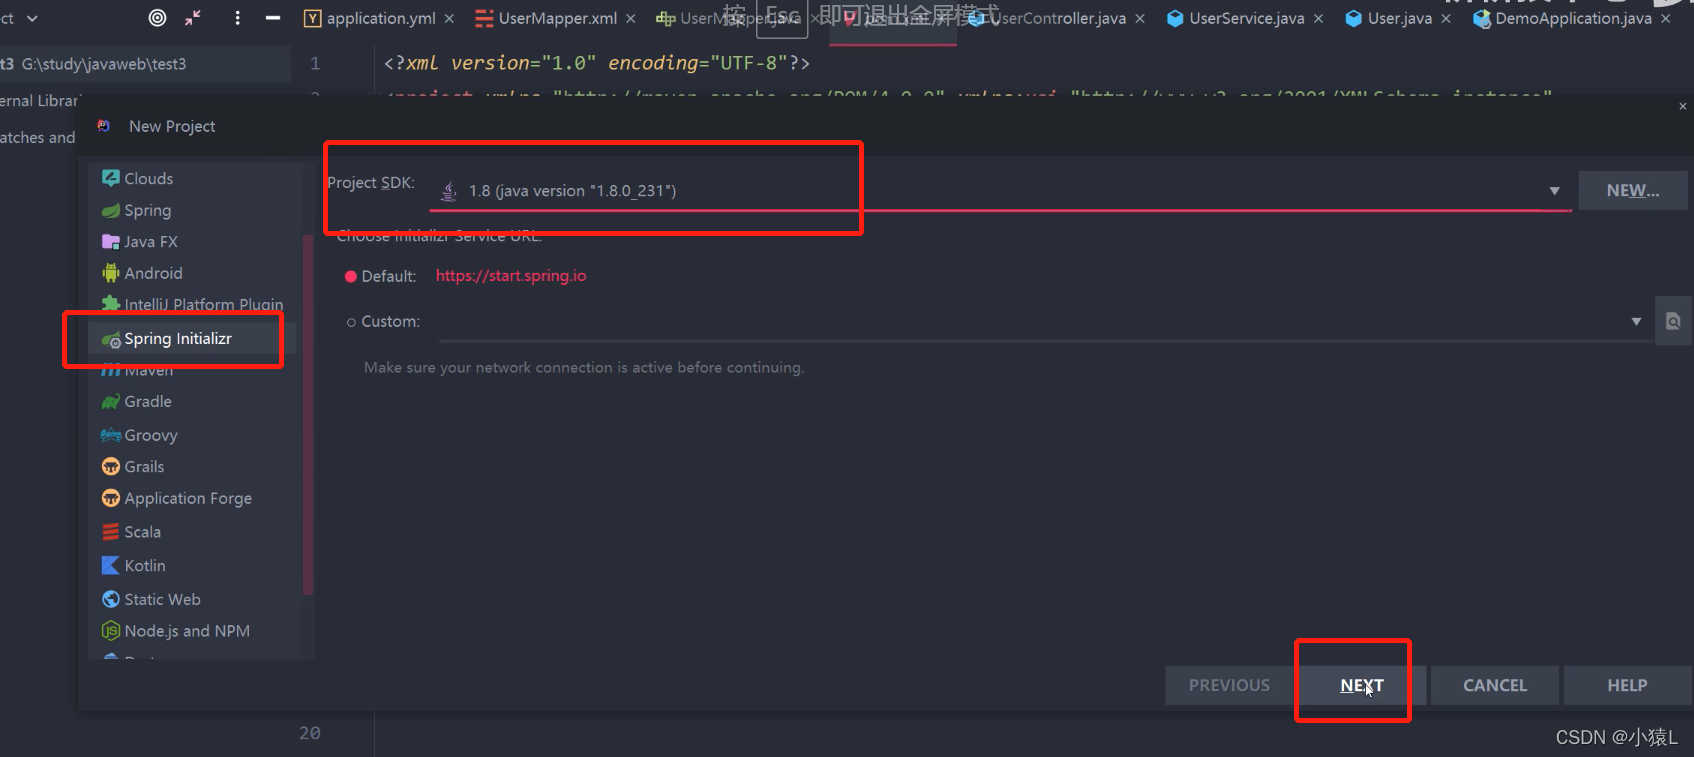1694x757 pixels.
Task: Click the Android robot icon
Action: tap(111, 273)
